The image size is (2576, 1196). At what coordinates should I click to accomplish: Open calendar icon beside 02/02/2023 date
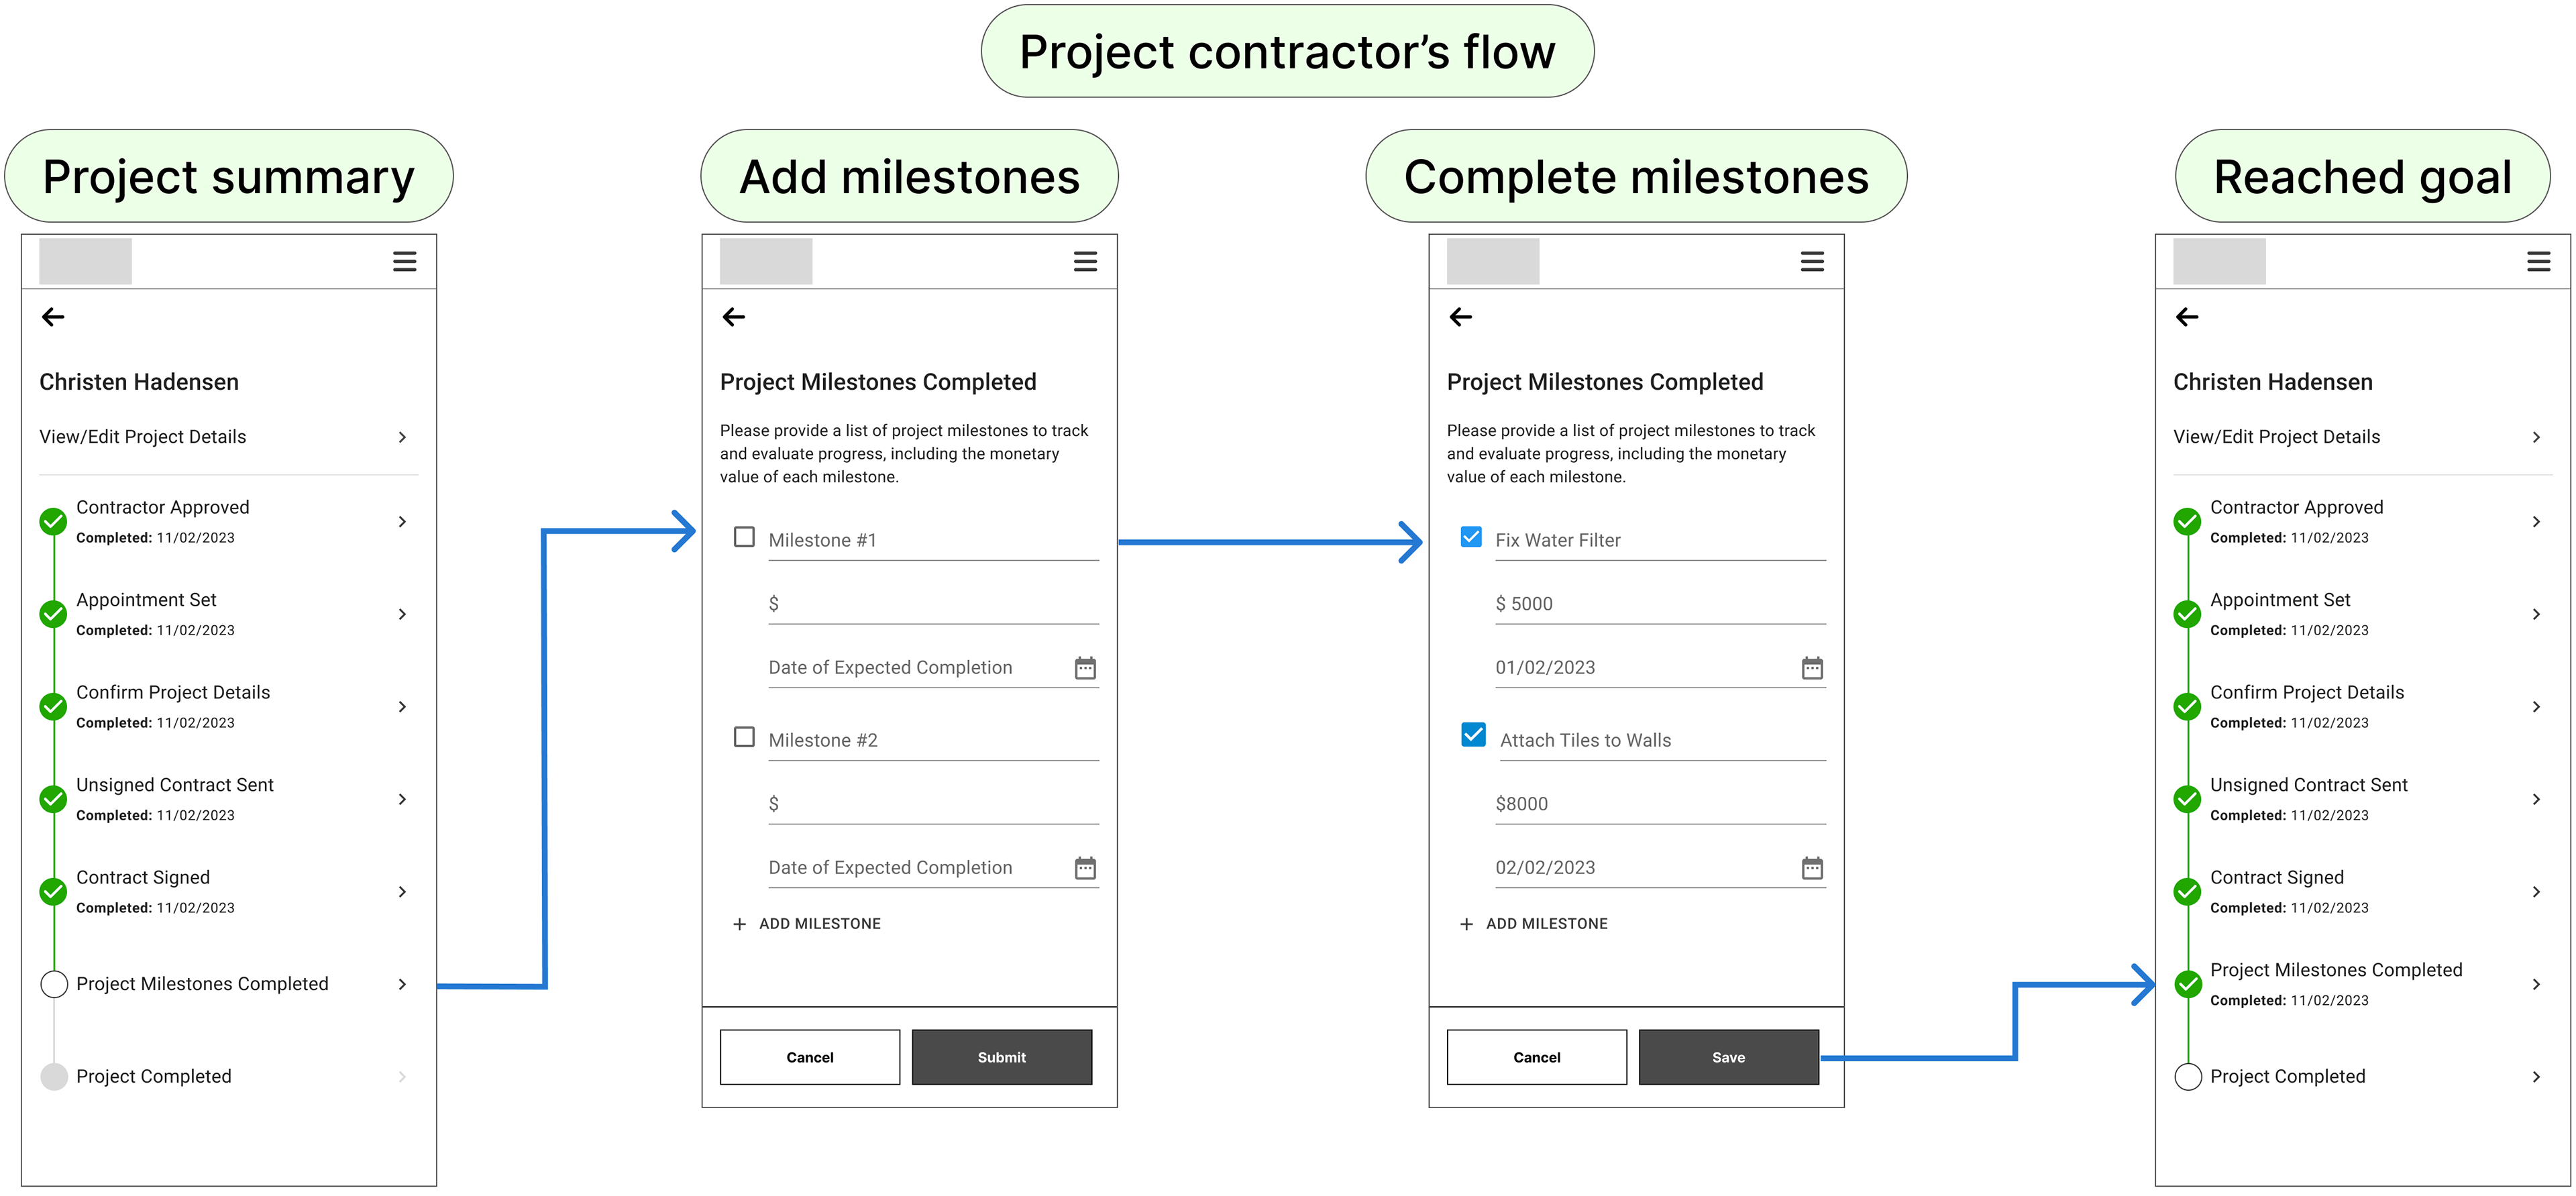click(x=1811, y=867)
